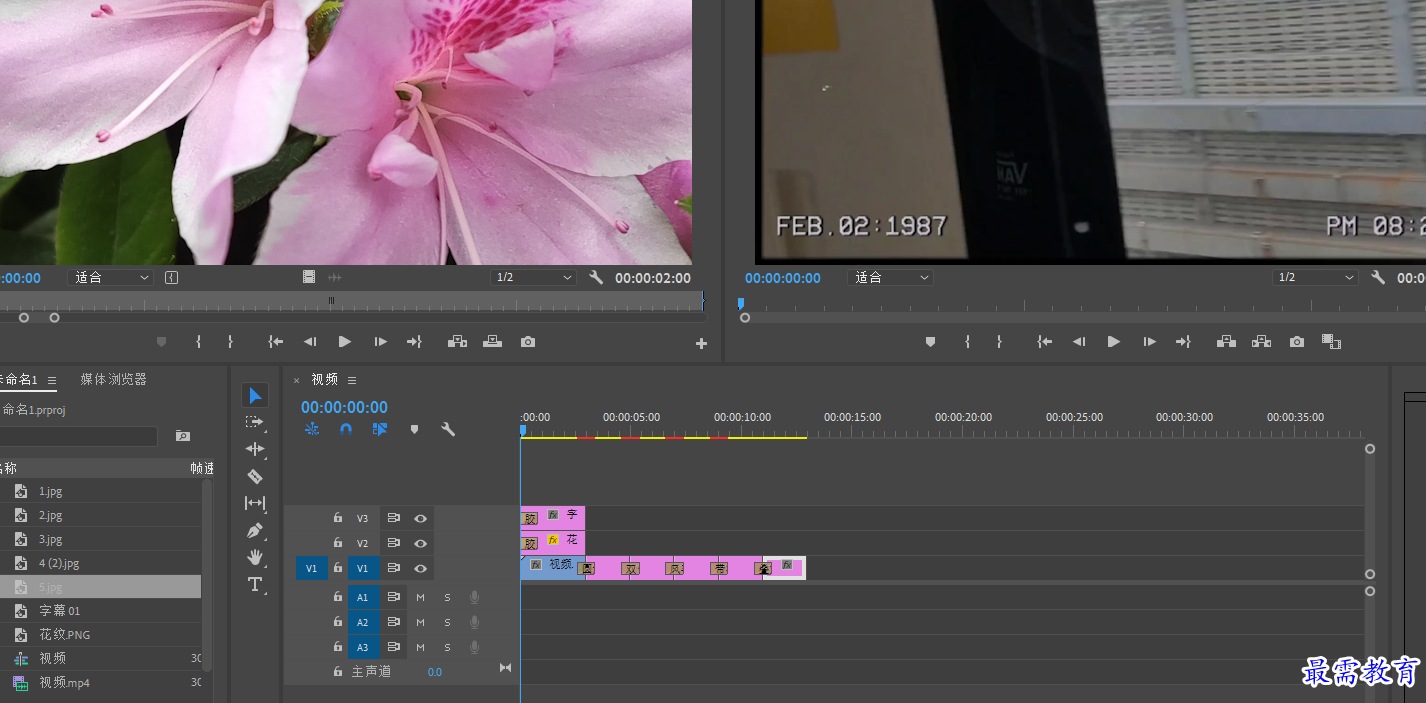Solo audio track A2
The height and width of the screenshot is (703, 1426).
[447, 622]
